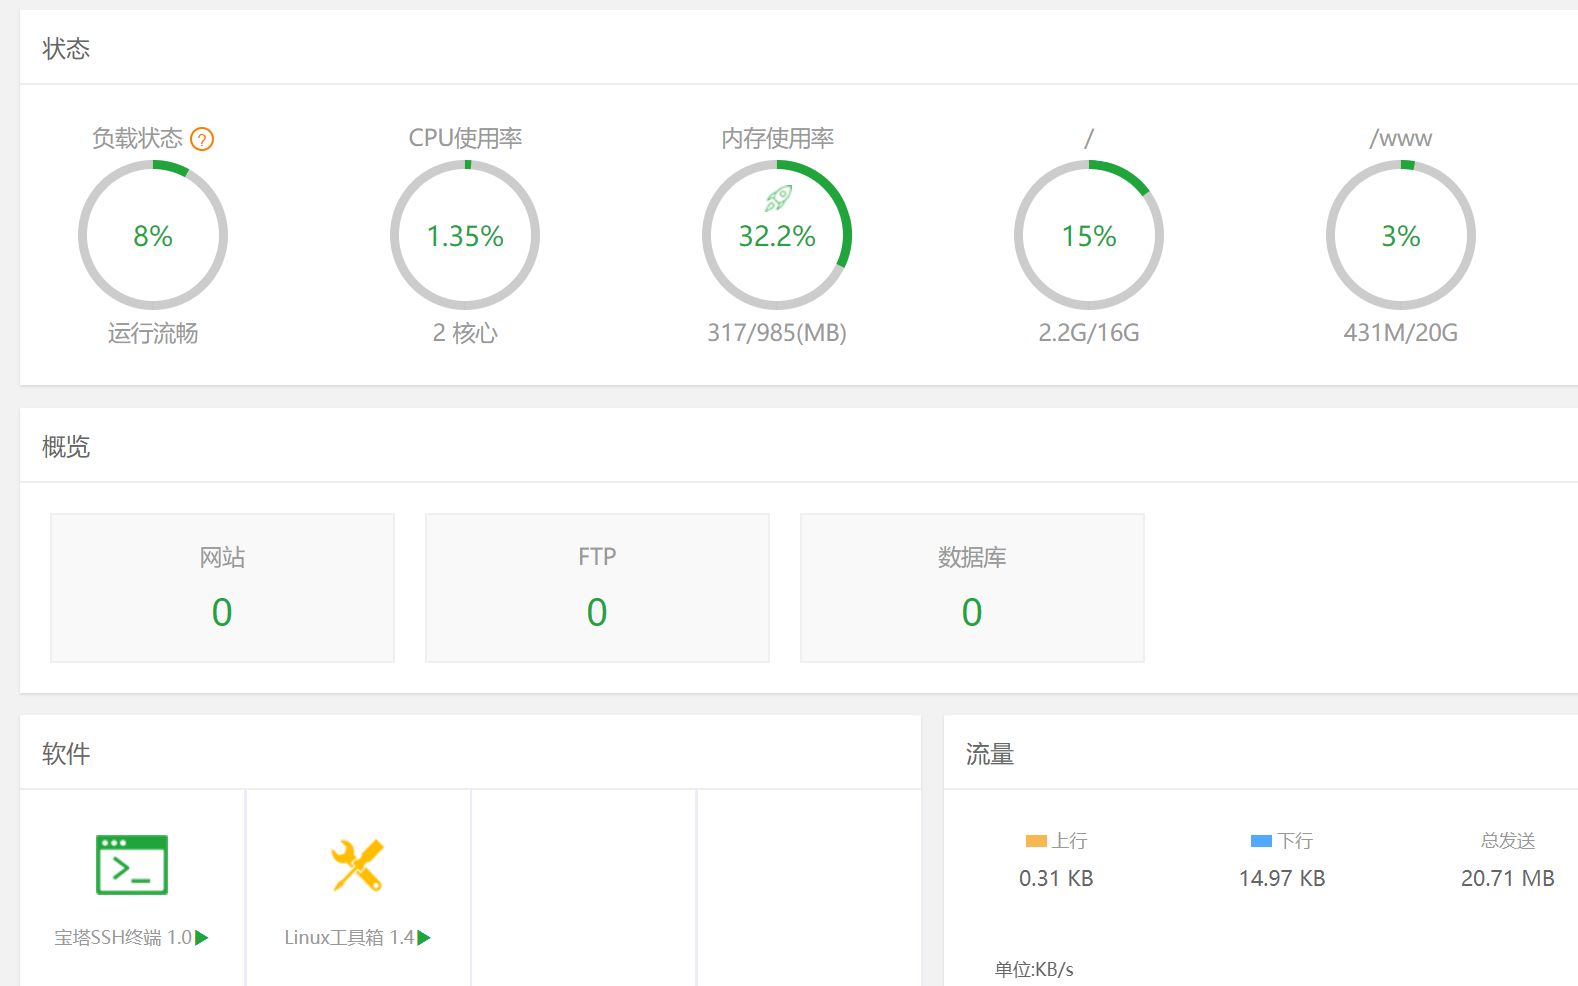Image resolution: width=1578 pixels, height=986 pixels.
Task: Click the memory release rocket icon
Action: point(778,198)
